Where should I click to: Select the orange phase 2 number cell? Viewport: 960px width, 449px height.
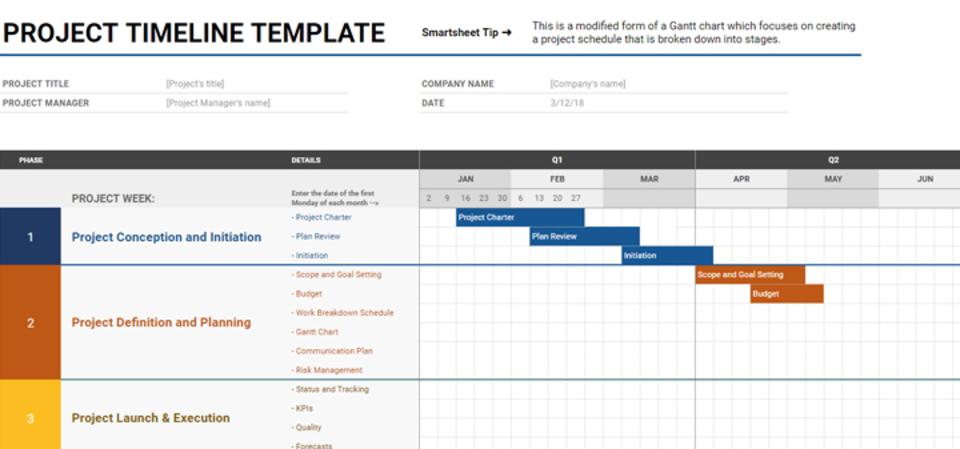[x=30, y=322]
